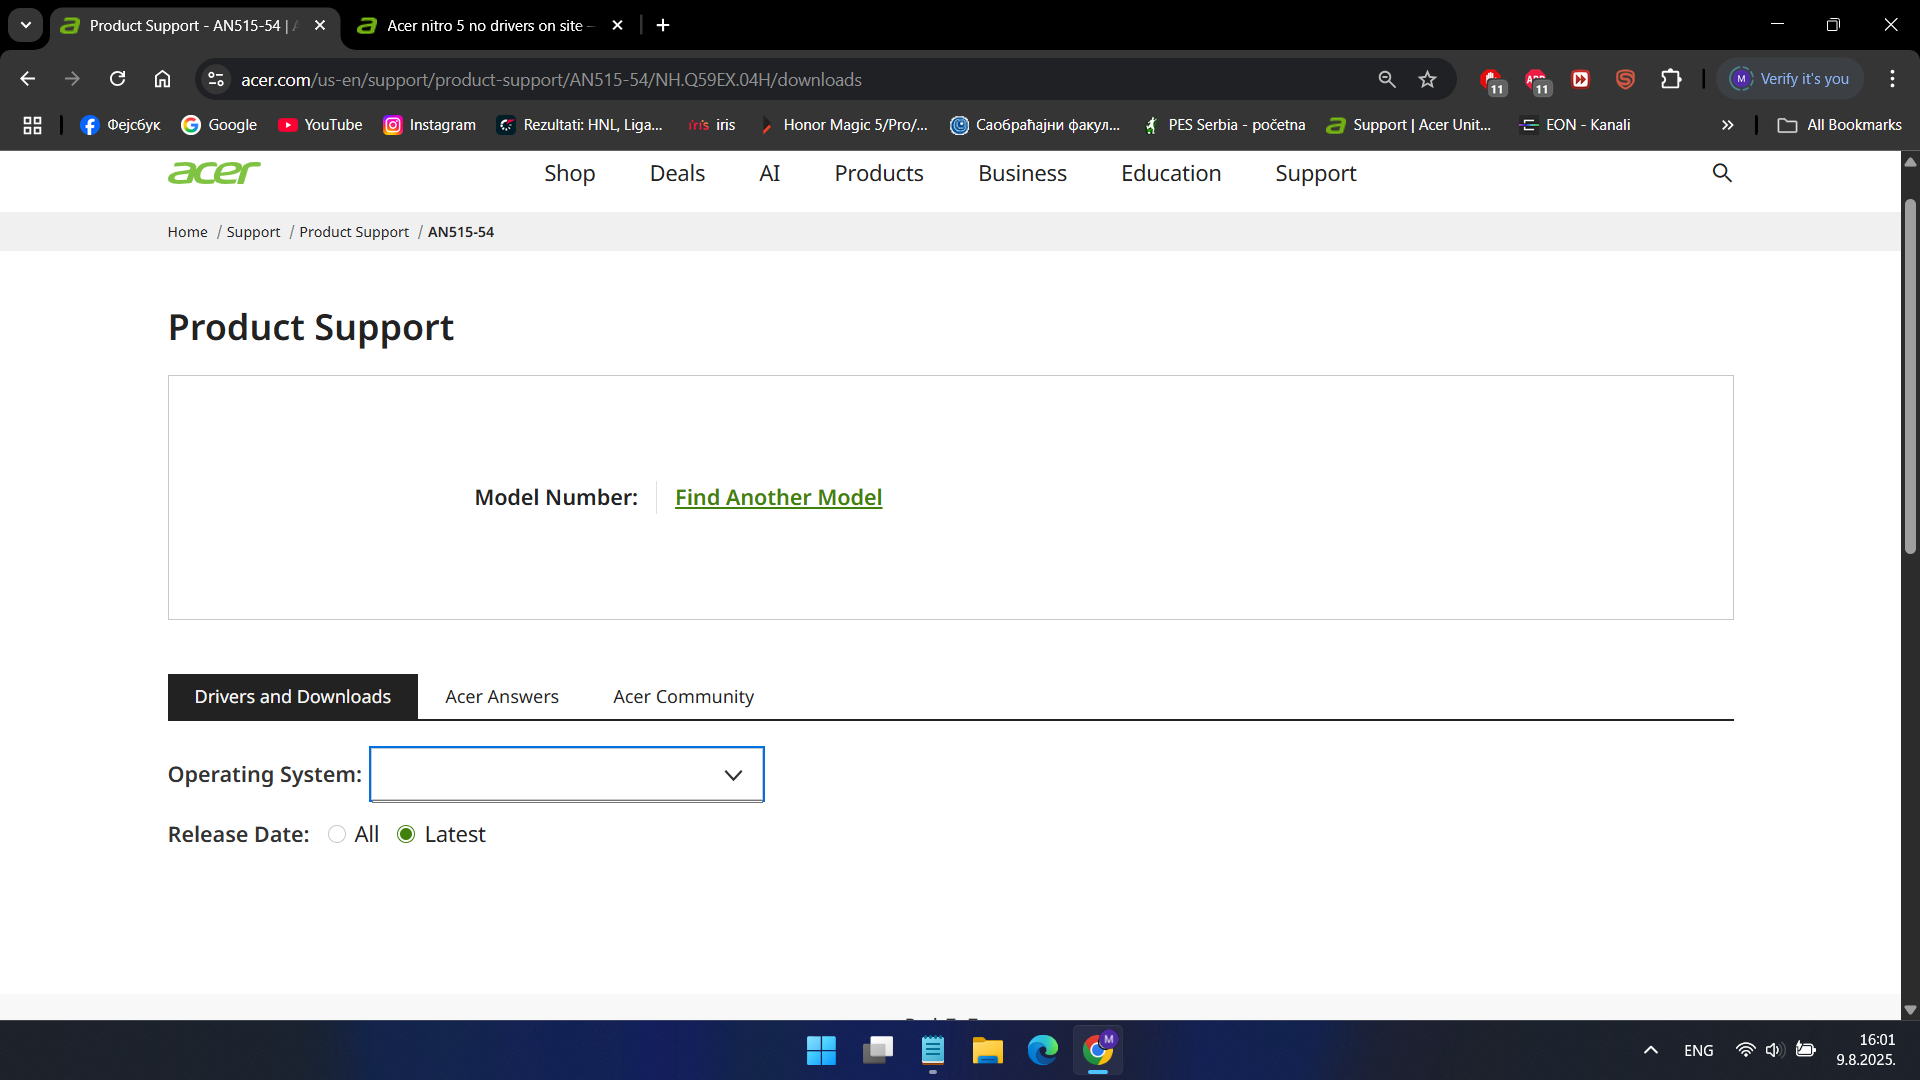This screenshot has width=1920, height=1080.
Task: Close the Product Support - AN515-54 tab
Action: pyautogui.click(x=320, y=25)
